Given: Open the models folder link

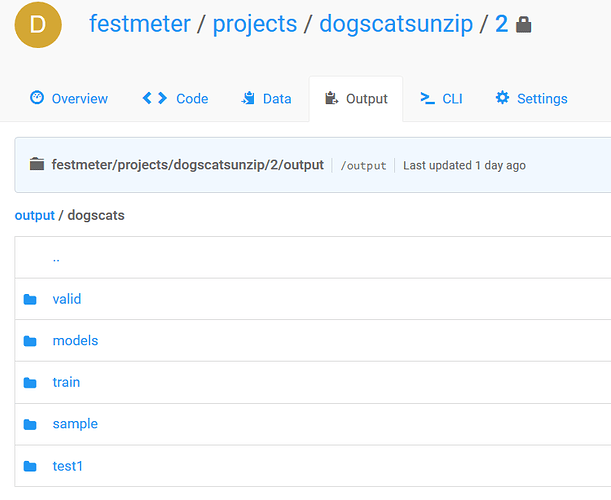Looking at the screenshot, I should [x=75, y=341].
